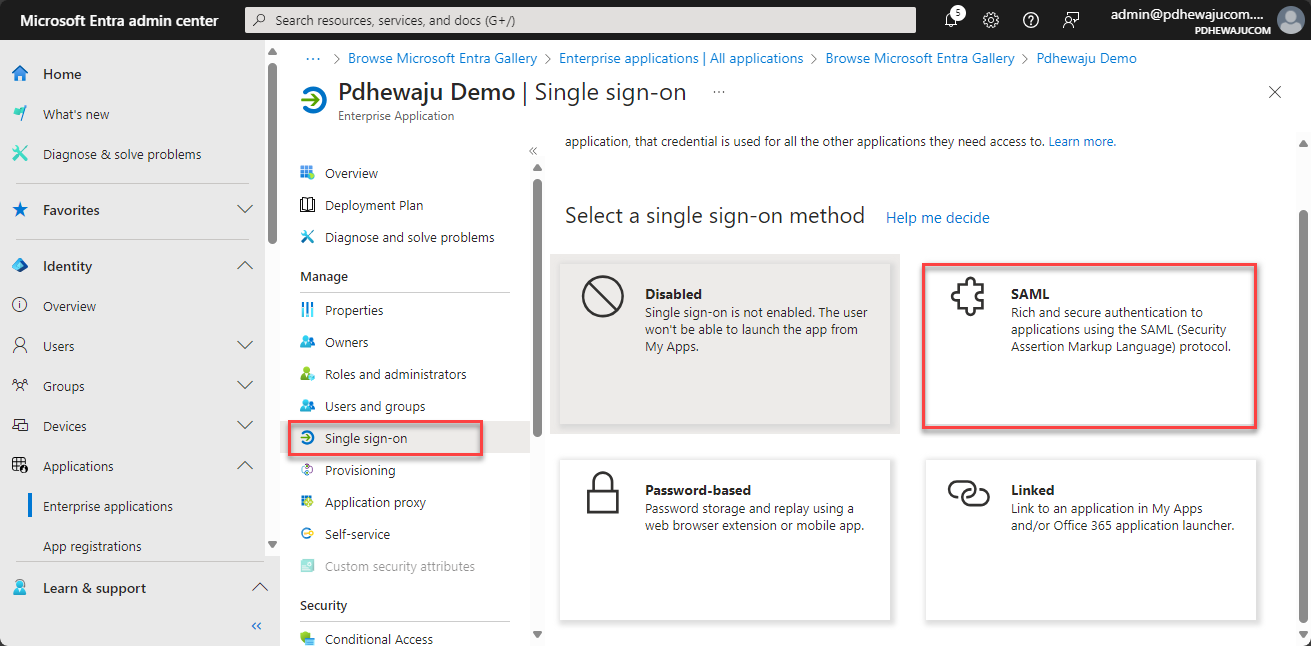Viewport: 1311px width, 646px height.
Task: Collapse the resource menu double-chevron
Action: [533, 151]
